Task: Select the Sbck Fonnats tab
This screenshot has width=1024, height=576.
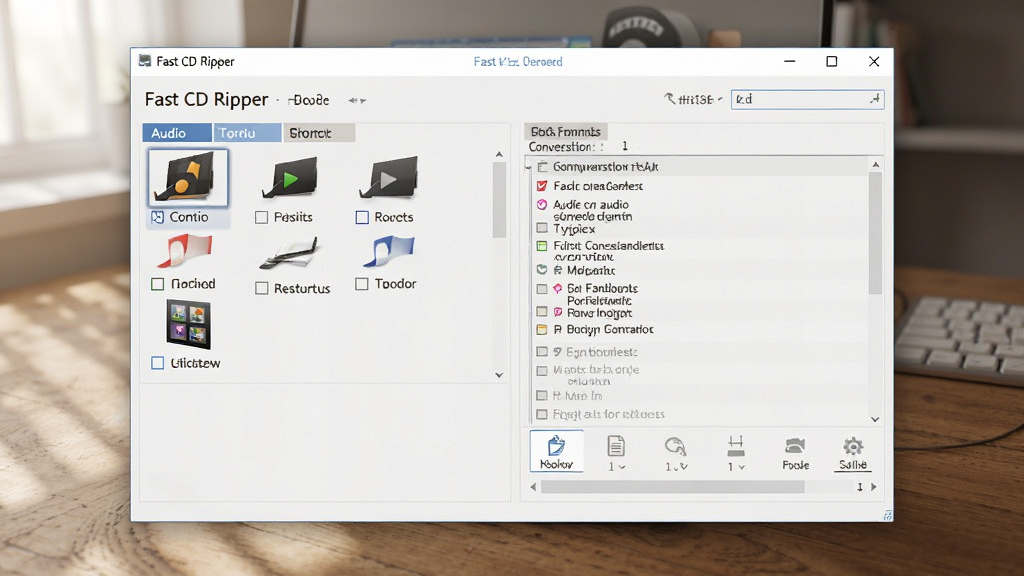Action: pos(566,131)
